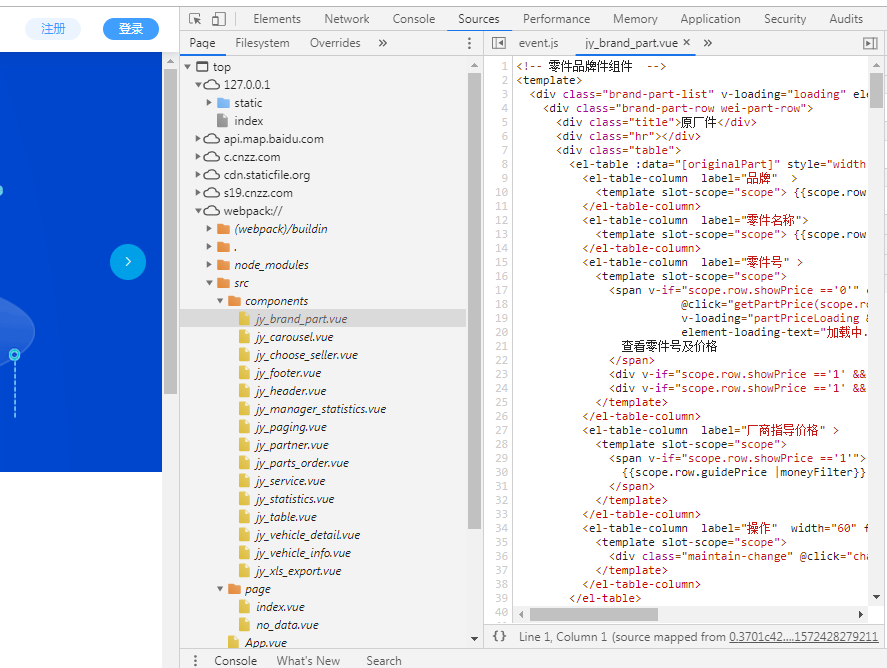Switch to the Network tab

pos(347,19)
